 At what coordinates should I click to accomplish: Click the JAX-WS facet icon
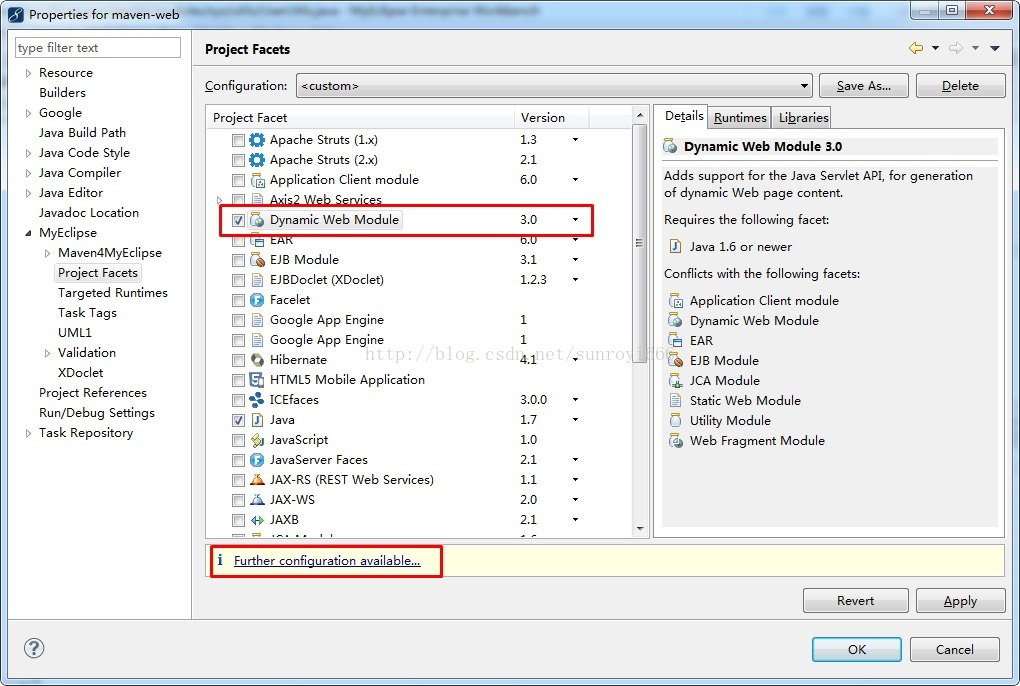click(x=258, y=500)
